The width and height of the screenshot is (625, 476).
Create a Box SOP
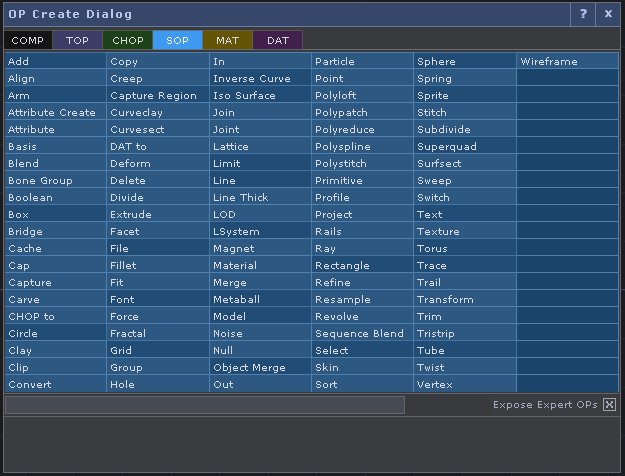click(55, 214)
